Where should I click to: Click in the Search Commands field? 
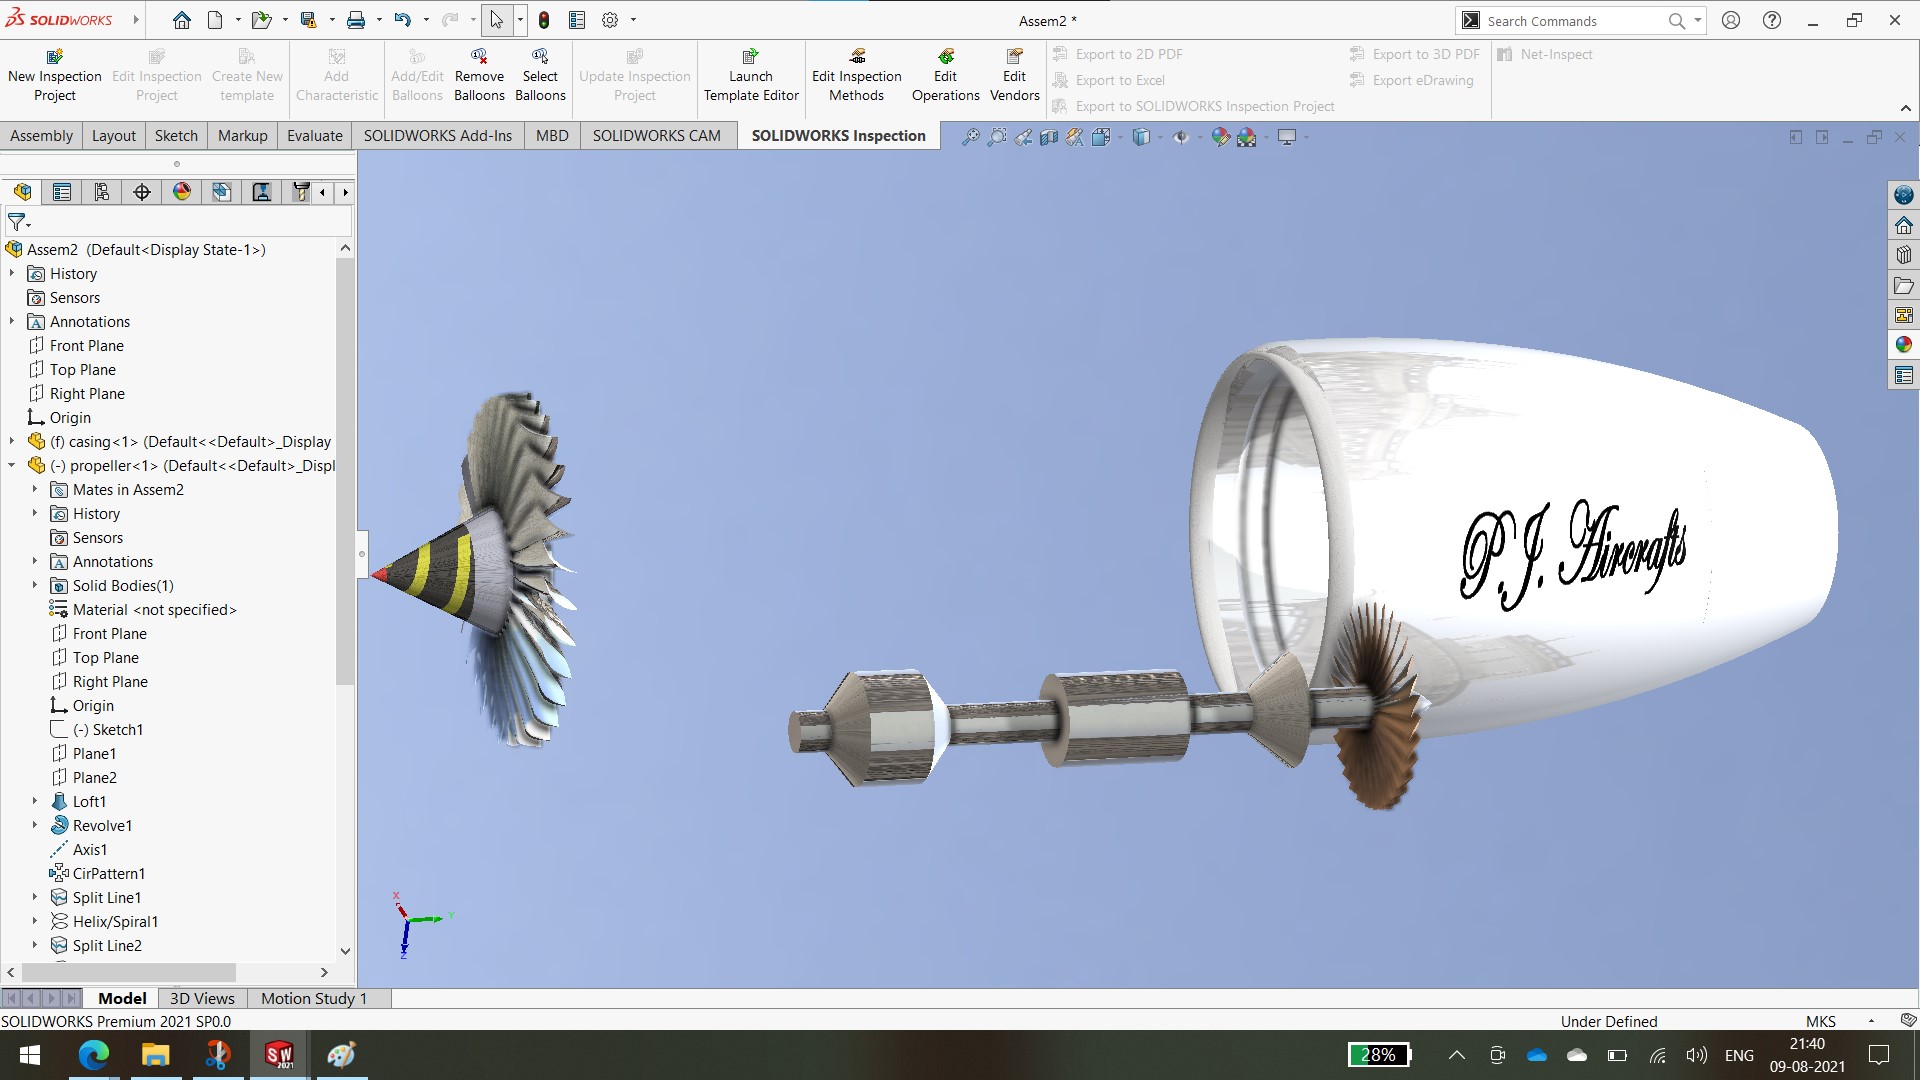(1572, 20)
